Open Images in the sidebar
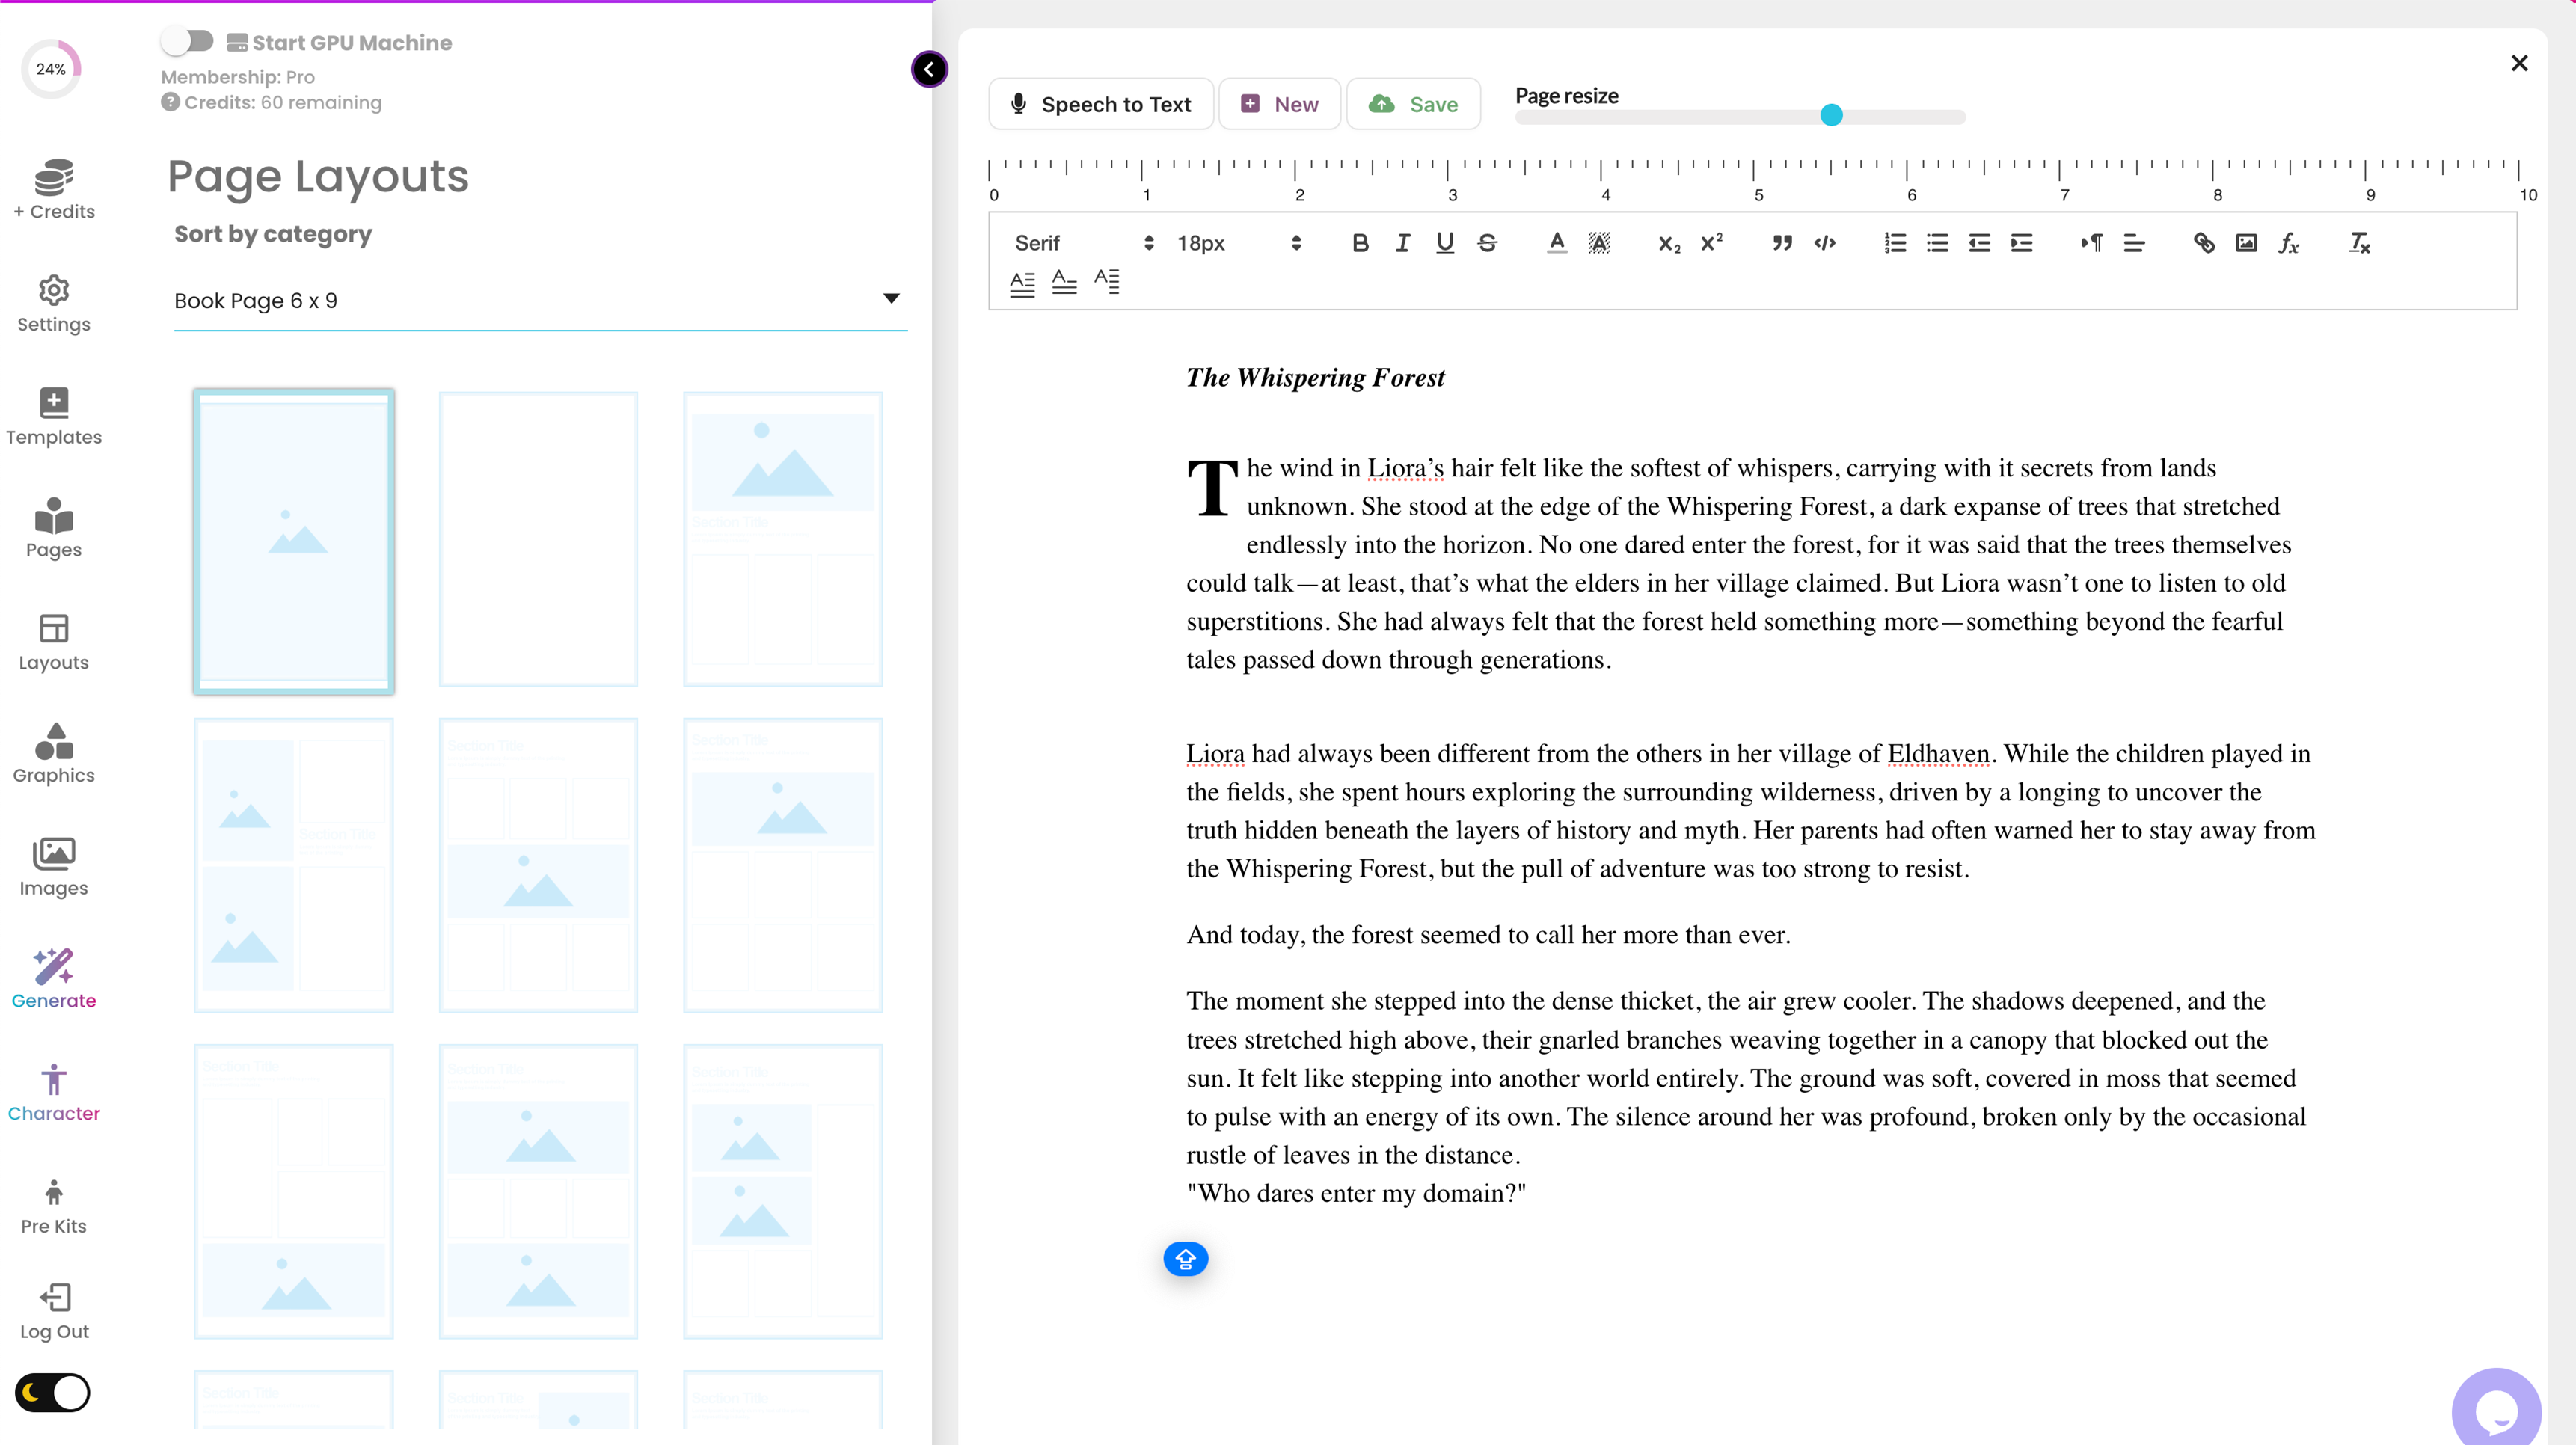 pyautogui.click(x=54, y=868)
